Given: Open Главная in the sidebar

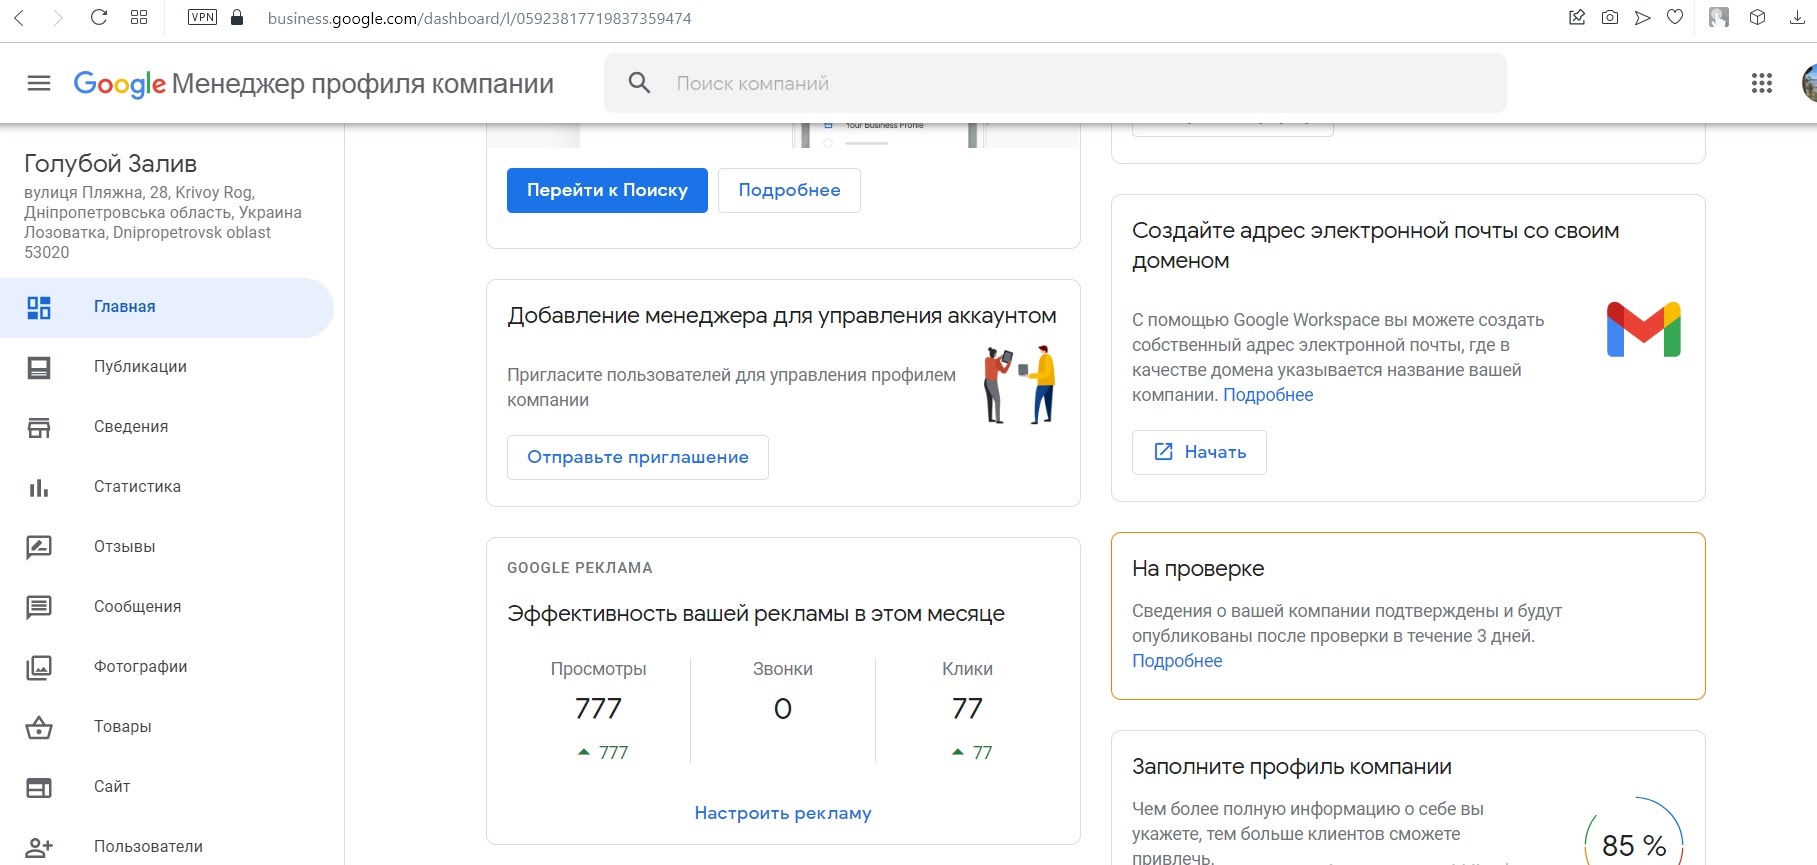Looking at the screenshot, I should (x=167, y=307).
